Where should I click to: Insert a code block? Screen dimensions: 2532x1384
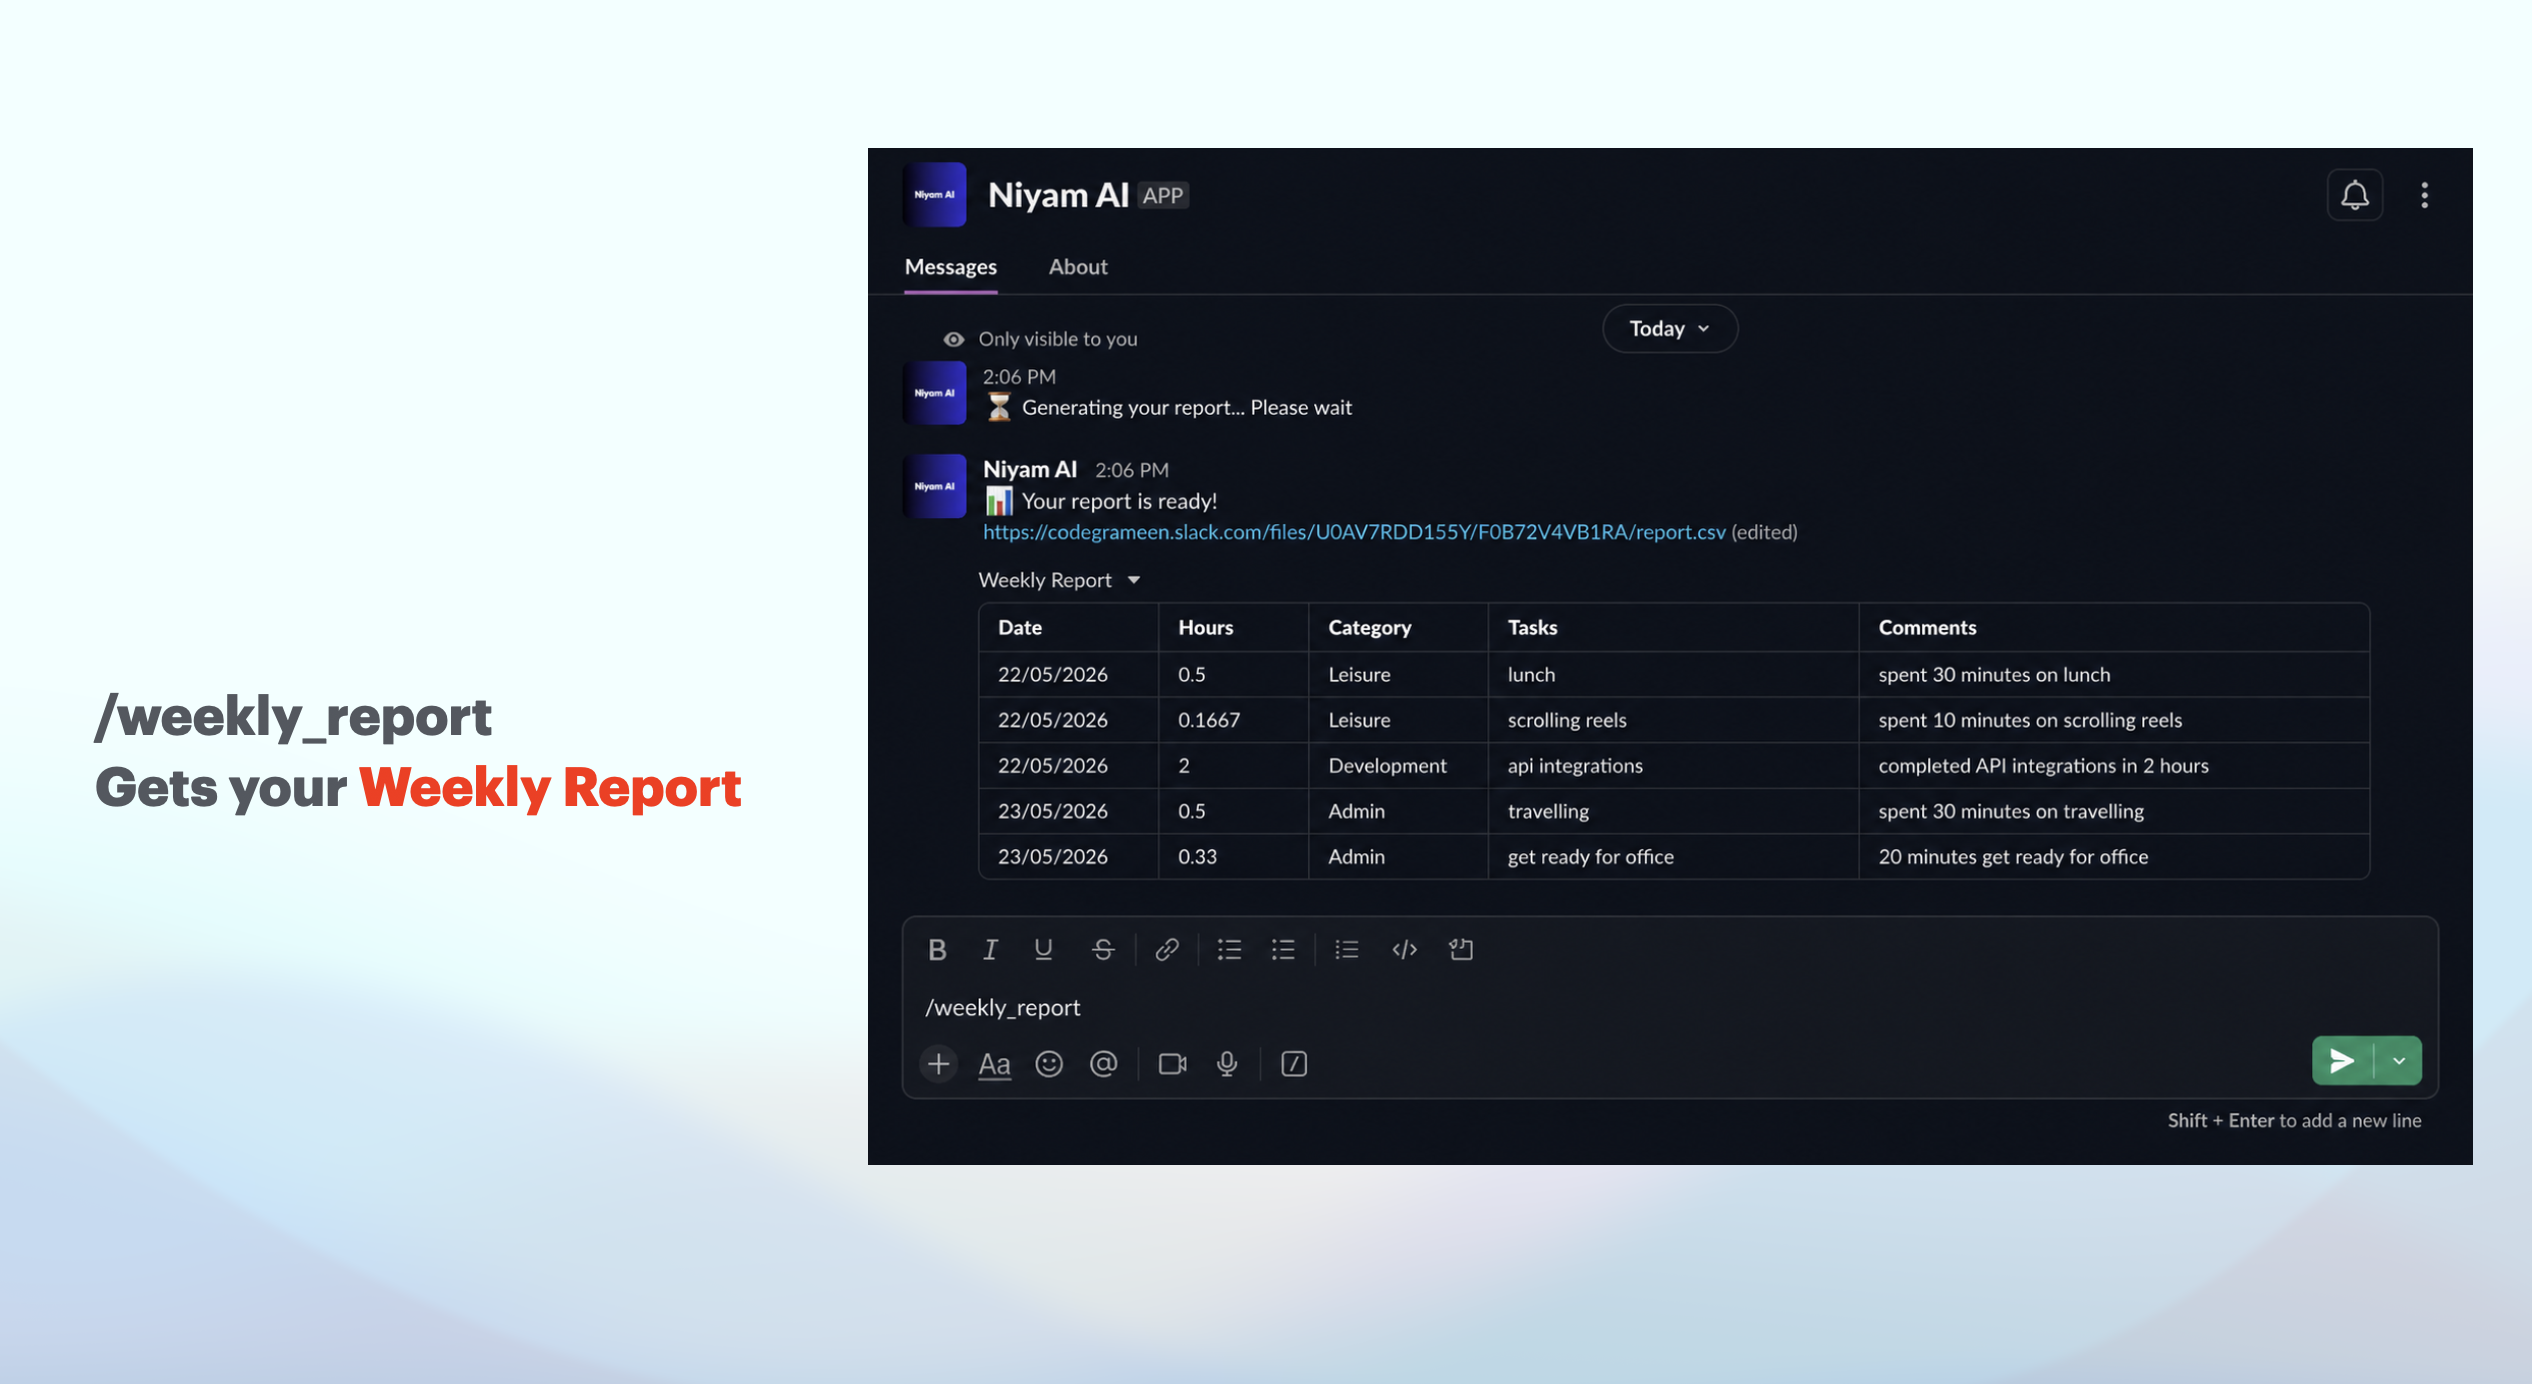(1461, 950)
